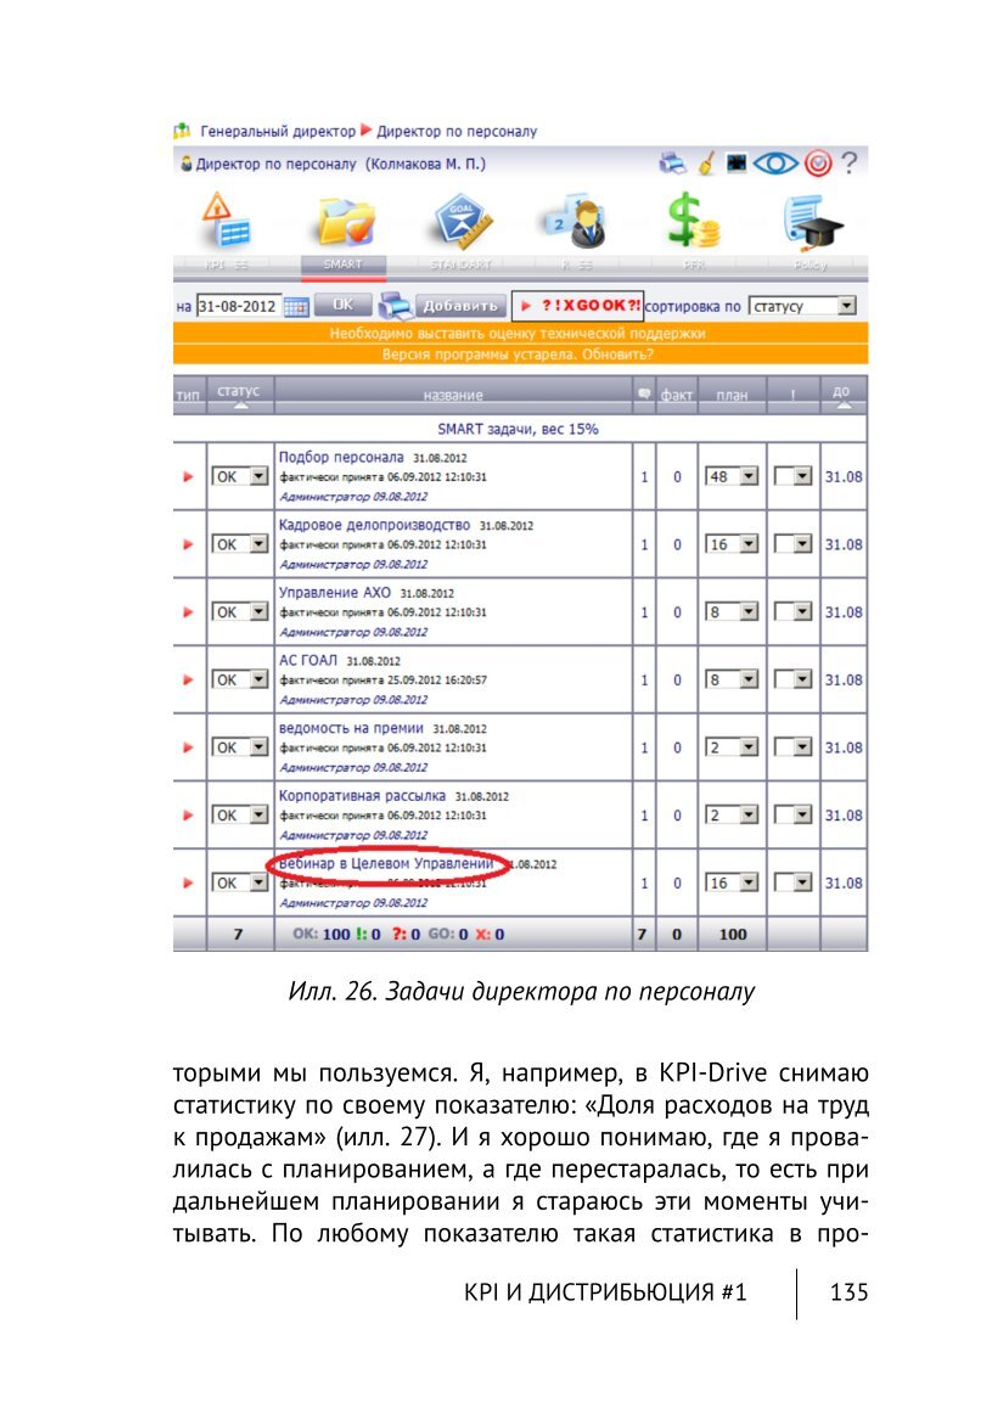The height and width of the screenshot is (1414, 1000).
Task: Toggle the blue eye view icon
Action: pos(775,163)
